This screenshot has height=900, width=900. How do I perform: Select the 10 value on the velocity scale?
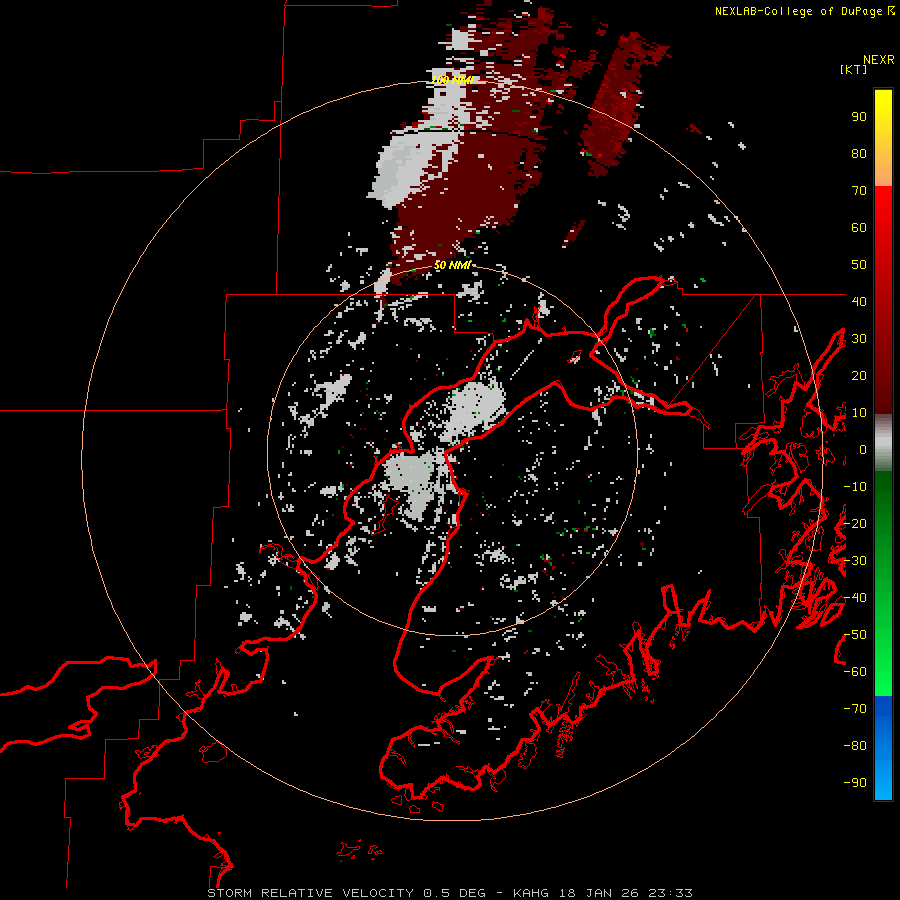(859, 413)
